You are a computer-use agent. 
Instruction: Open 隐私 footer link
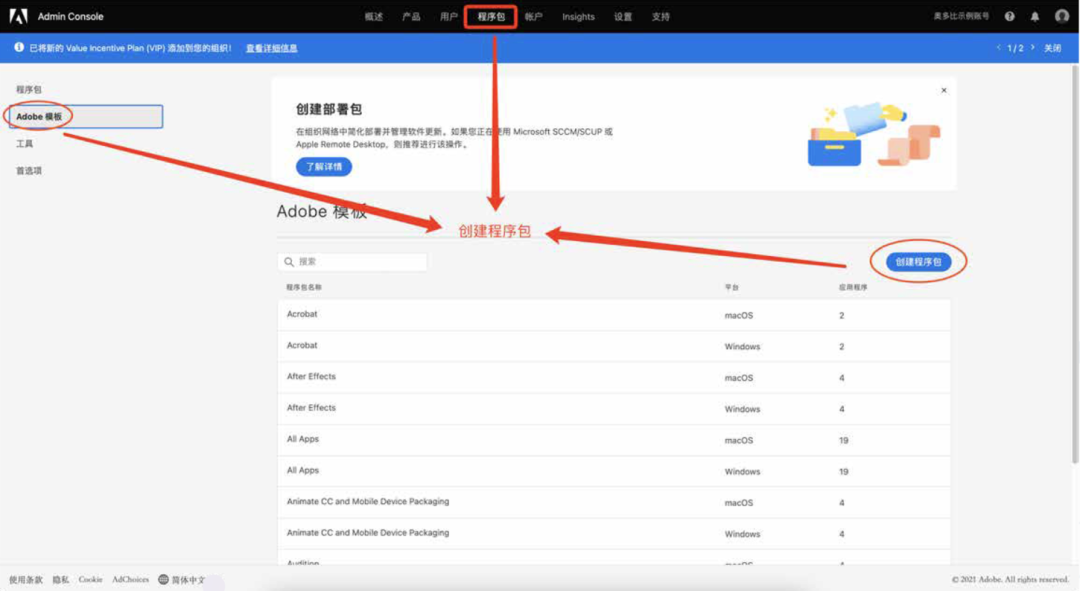coord(61,579)
